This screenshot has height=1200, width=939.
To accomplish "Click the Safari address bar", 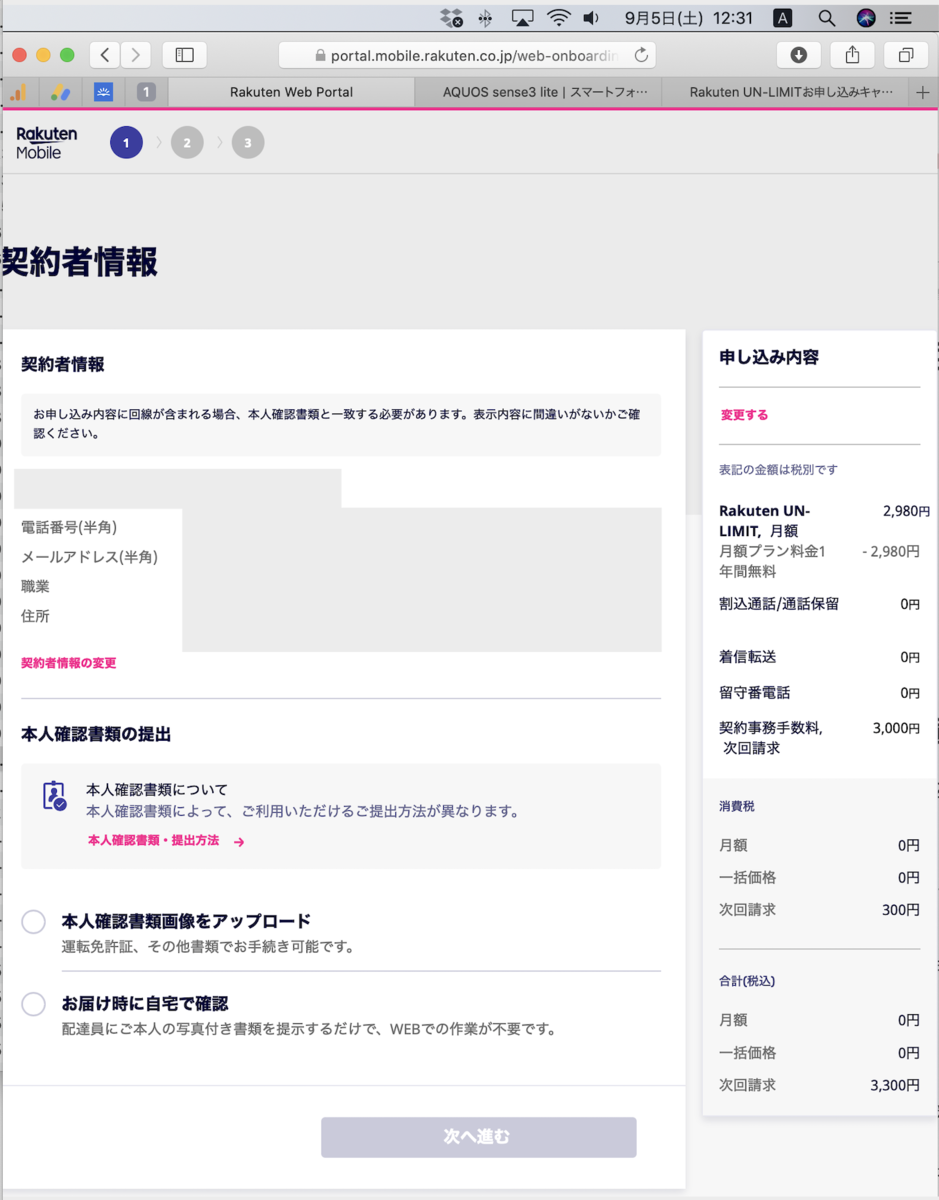I will point(470,55).
